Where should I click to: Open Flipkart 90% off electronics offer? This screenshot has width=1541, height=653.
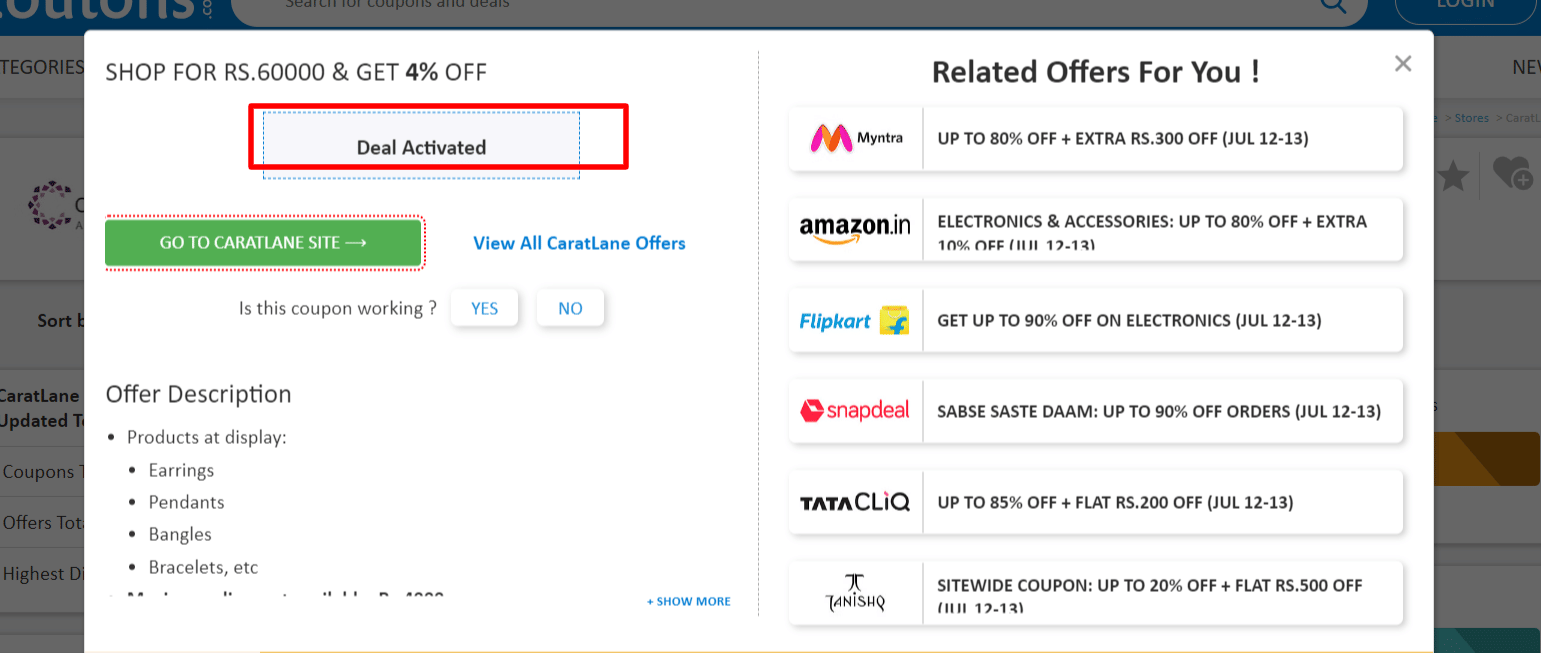pos(1129,320)
